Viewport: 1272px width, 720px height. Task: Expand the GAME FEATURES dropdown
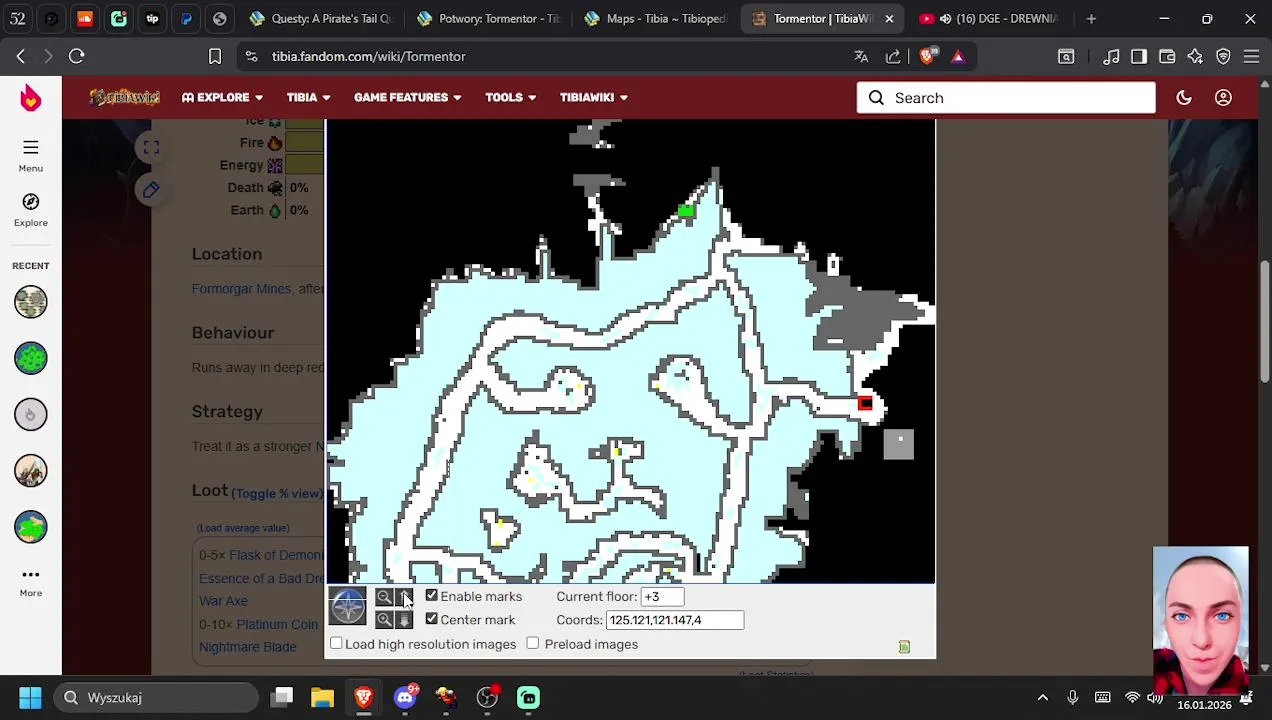pyautogui.click(x=408, y=98)
